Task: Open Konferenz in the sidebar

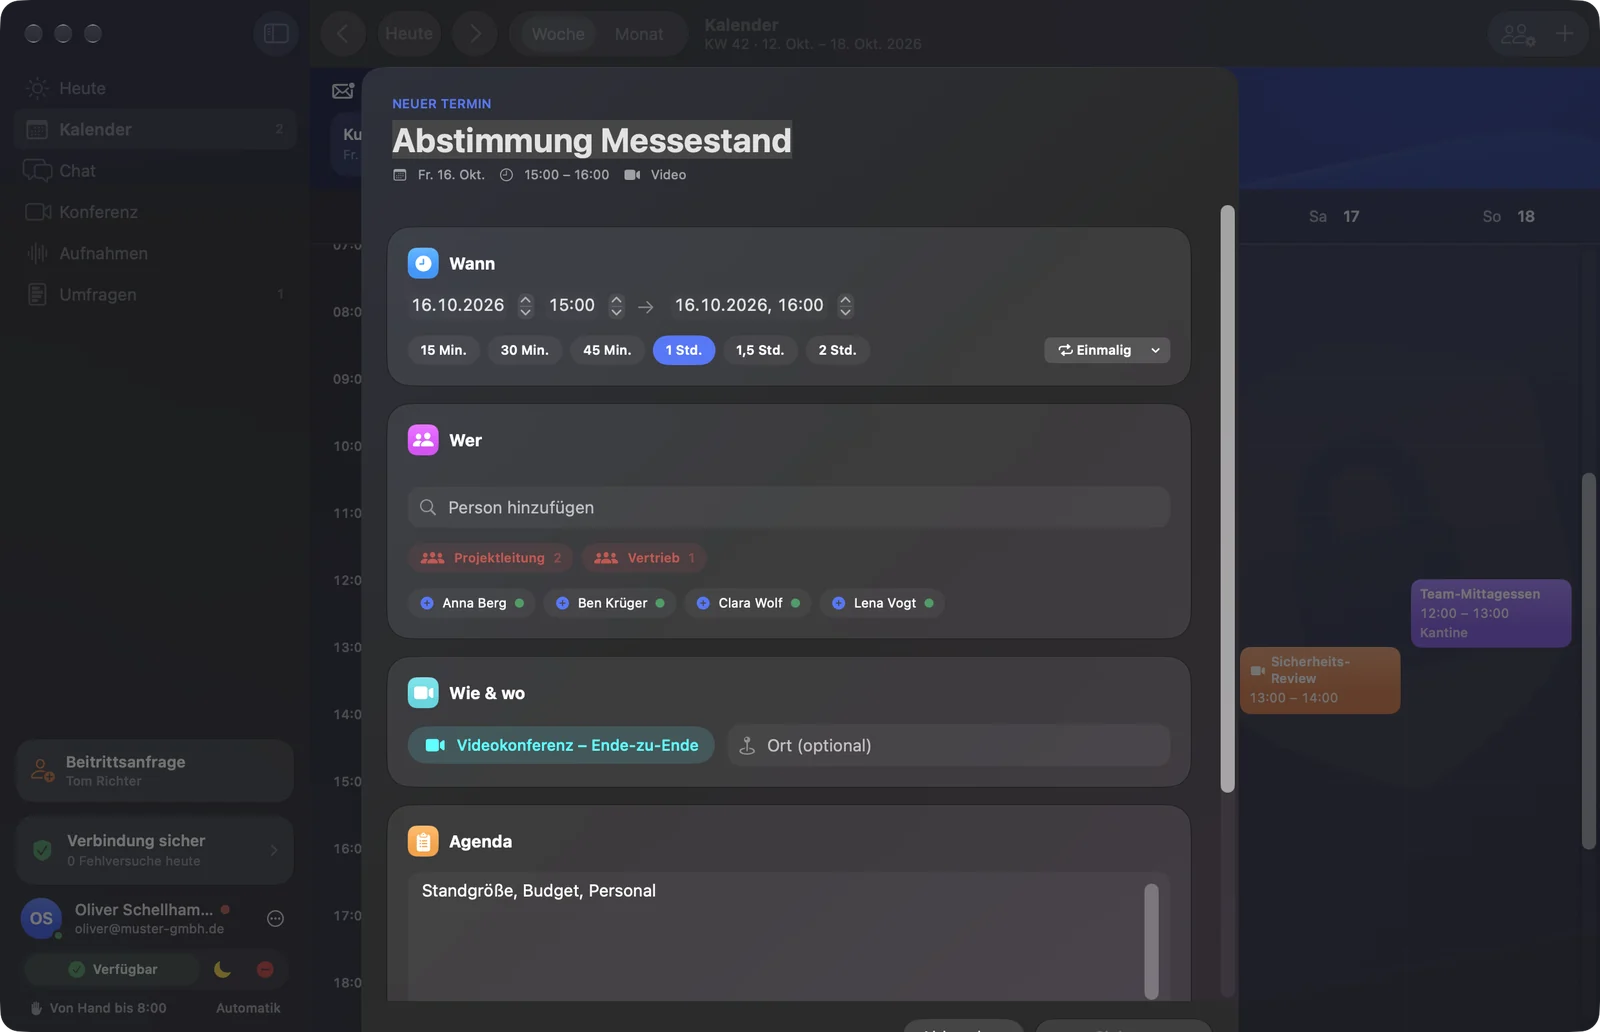Action: (x=155, y=212)
